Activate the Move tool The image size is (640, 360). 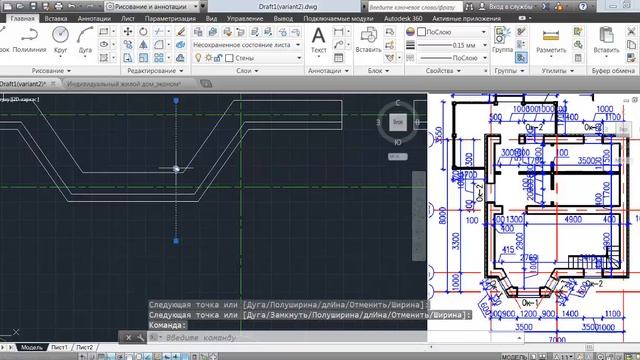128,31
